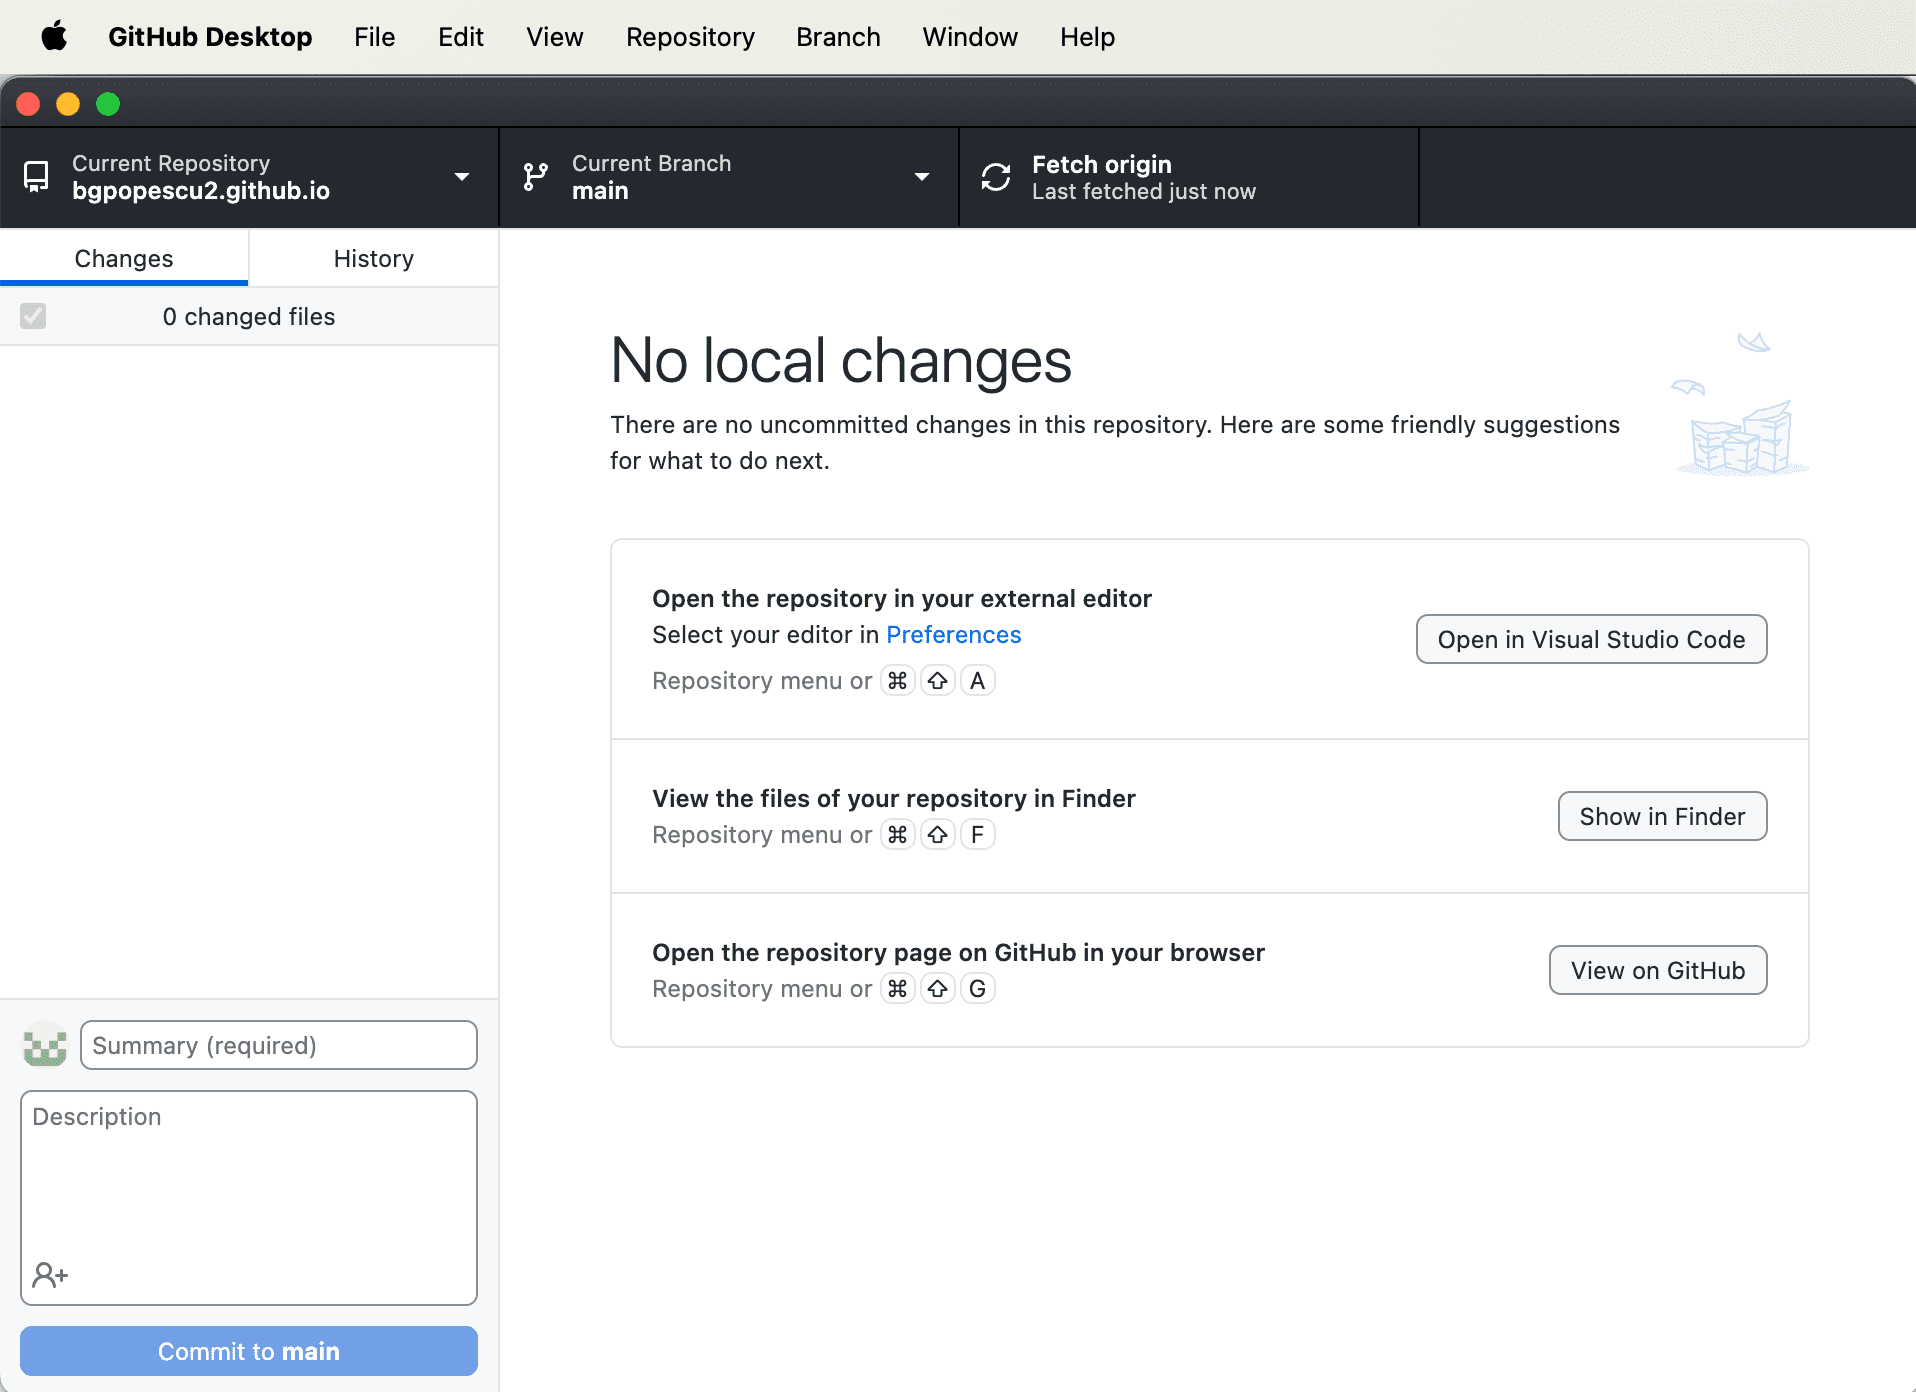The width and height of the screenshot is (1916, 1392).
Task: Click the green fullscreen window button
Action: [108, 104]
